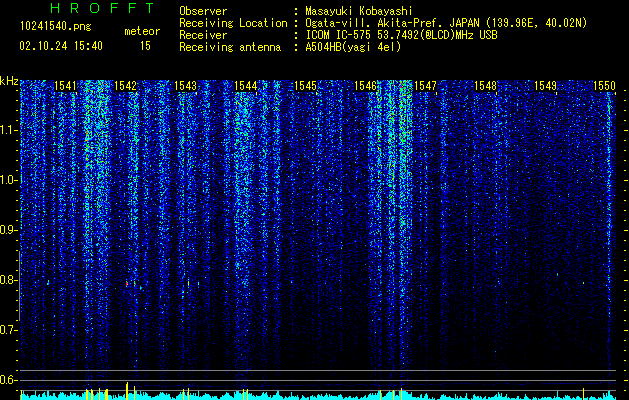The width and height of the screenshot is (629, 400).
Task: Click the 1546 time marker
Action: point(365,86)
